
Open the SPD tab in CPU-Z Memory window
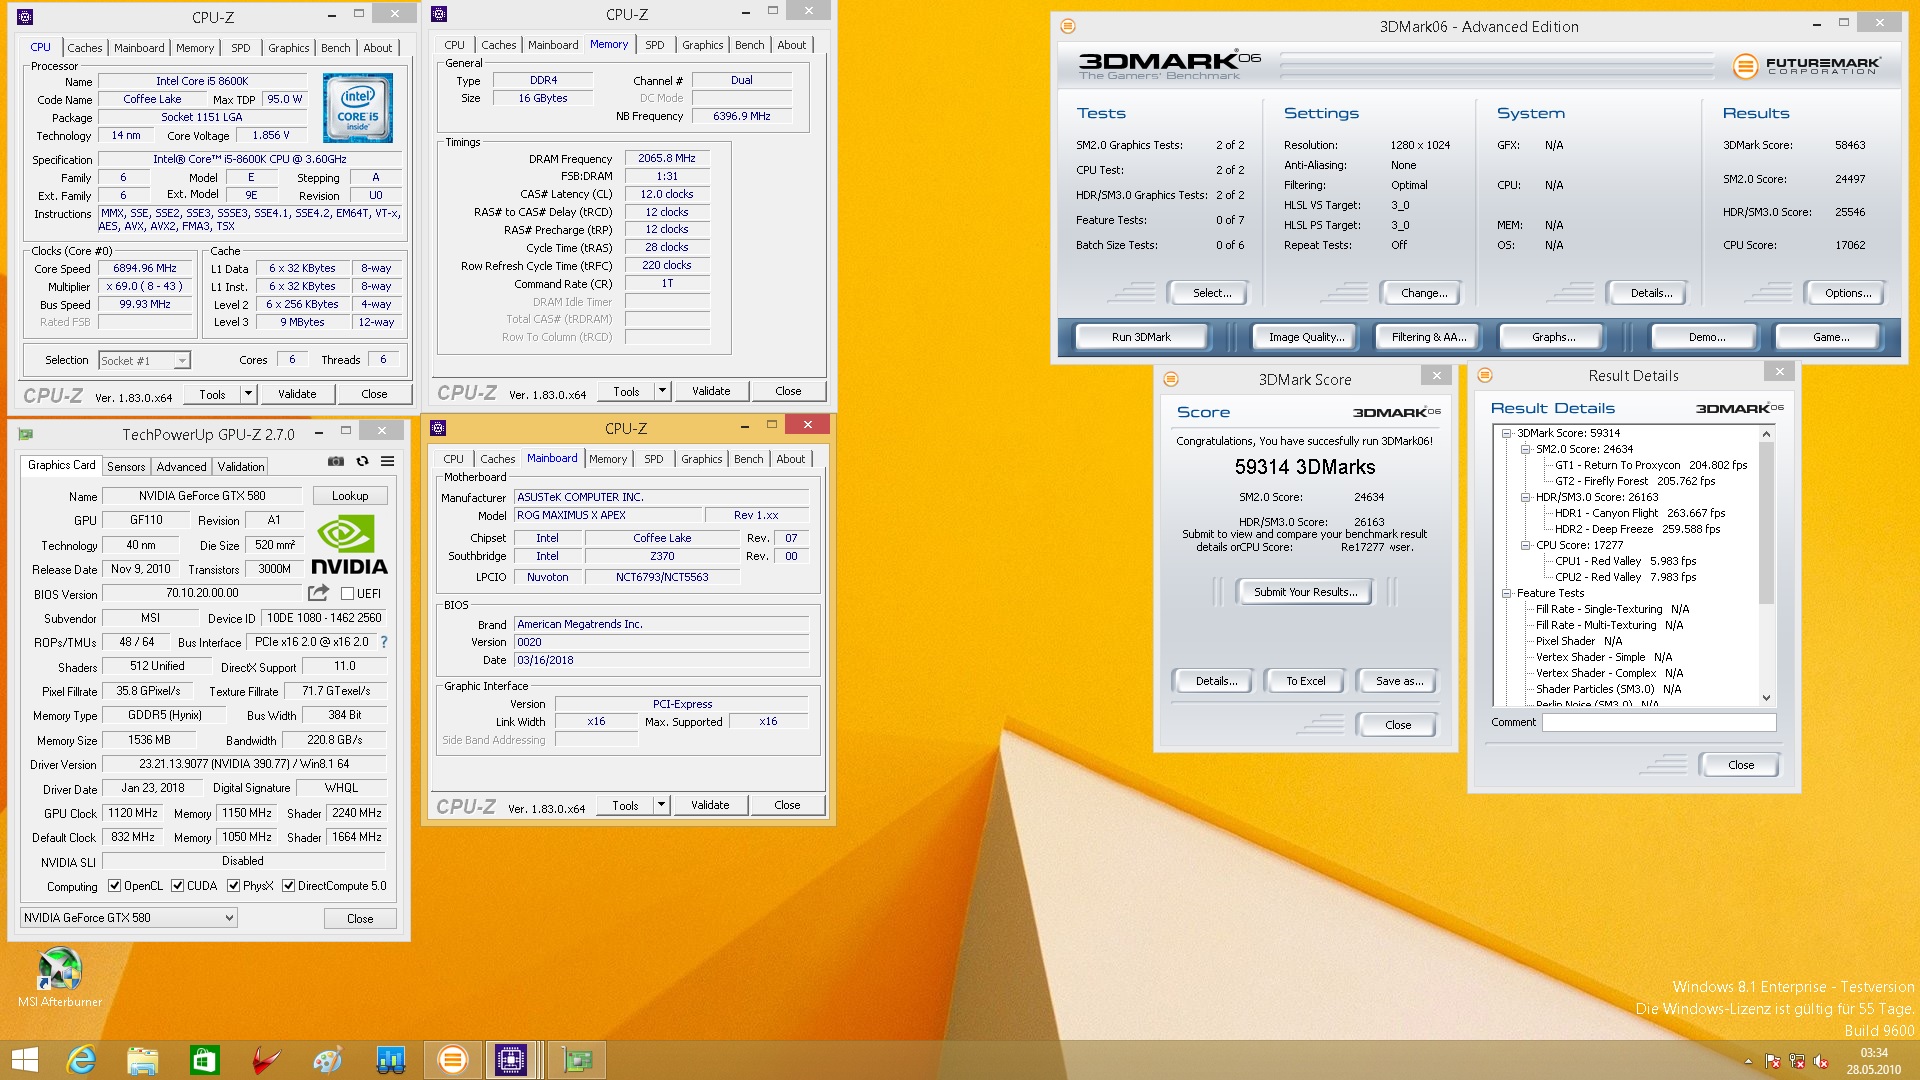pos(655,45)
